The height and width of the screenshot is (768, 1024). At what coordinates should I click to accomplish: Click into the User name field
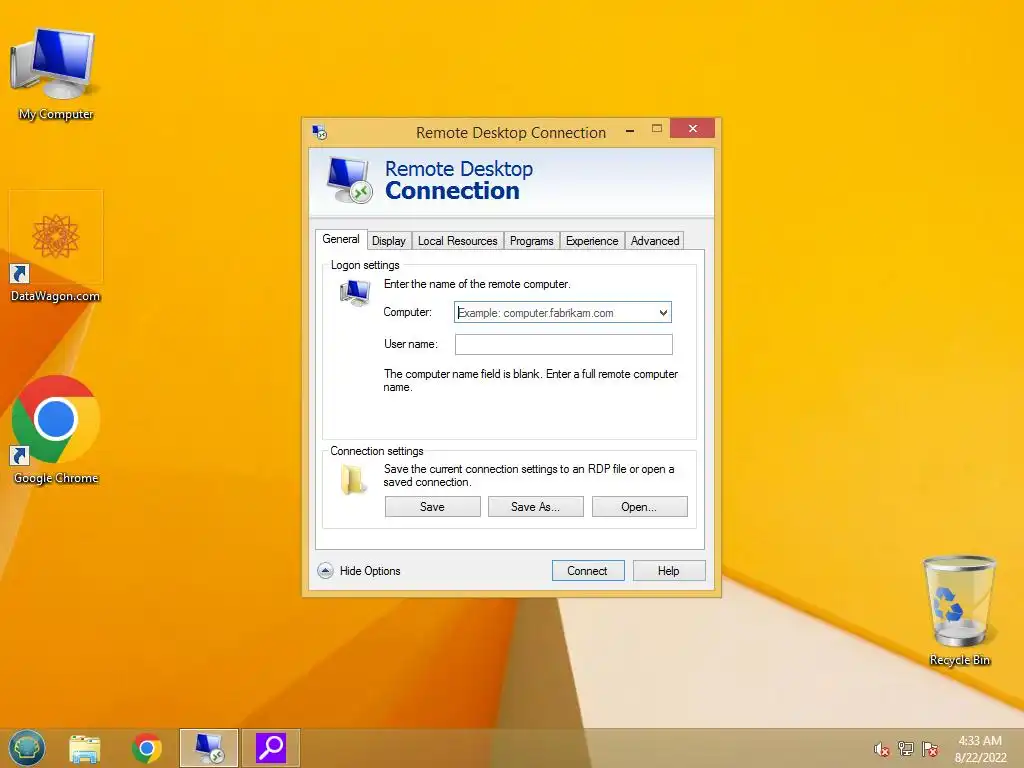[x=564, y=344]
